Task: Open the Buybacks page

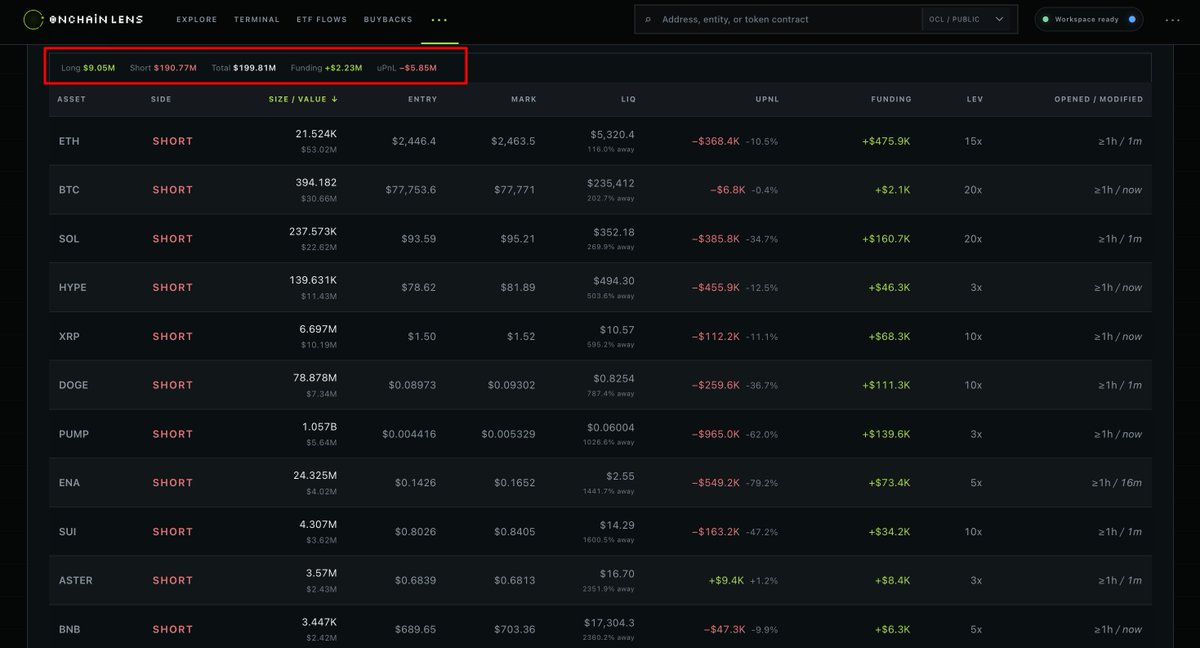Action: tap(388, 19)
